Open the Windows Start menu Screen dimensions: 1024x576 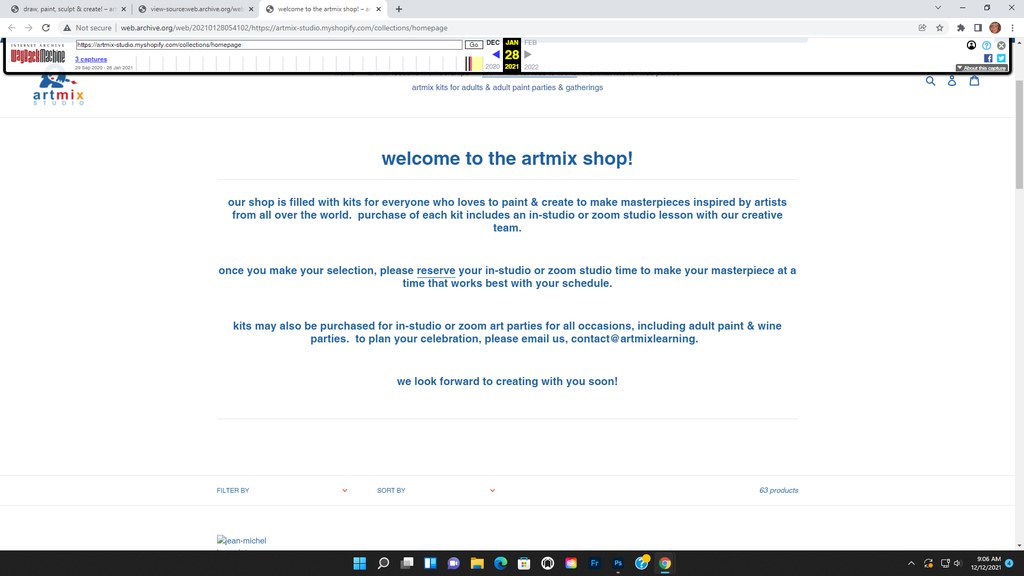(x=359, y=563)
